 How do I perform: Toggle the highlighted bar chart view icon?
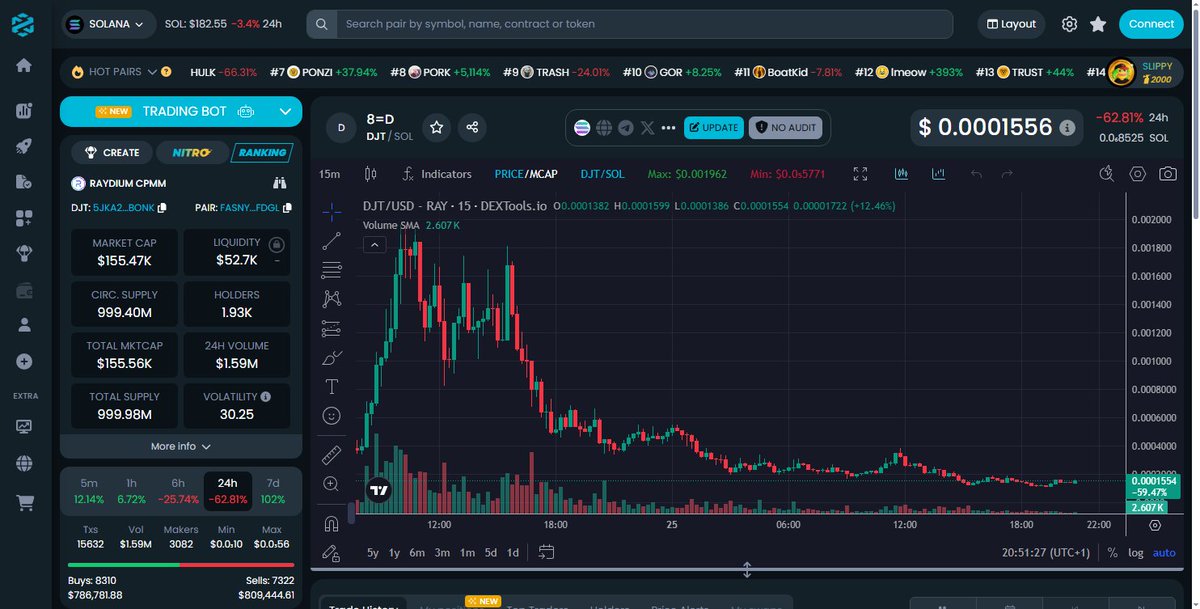901,174
